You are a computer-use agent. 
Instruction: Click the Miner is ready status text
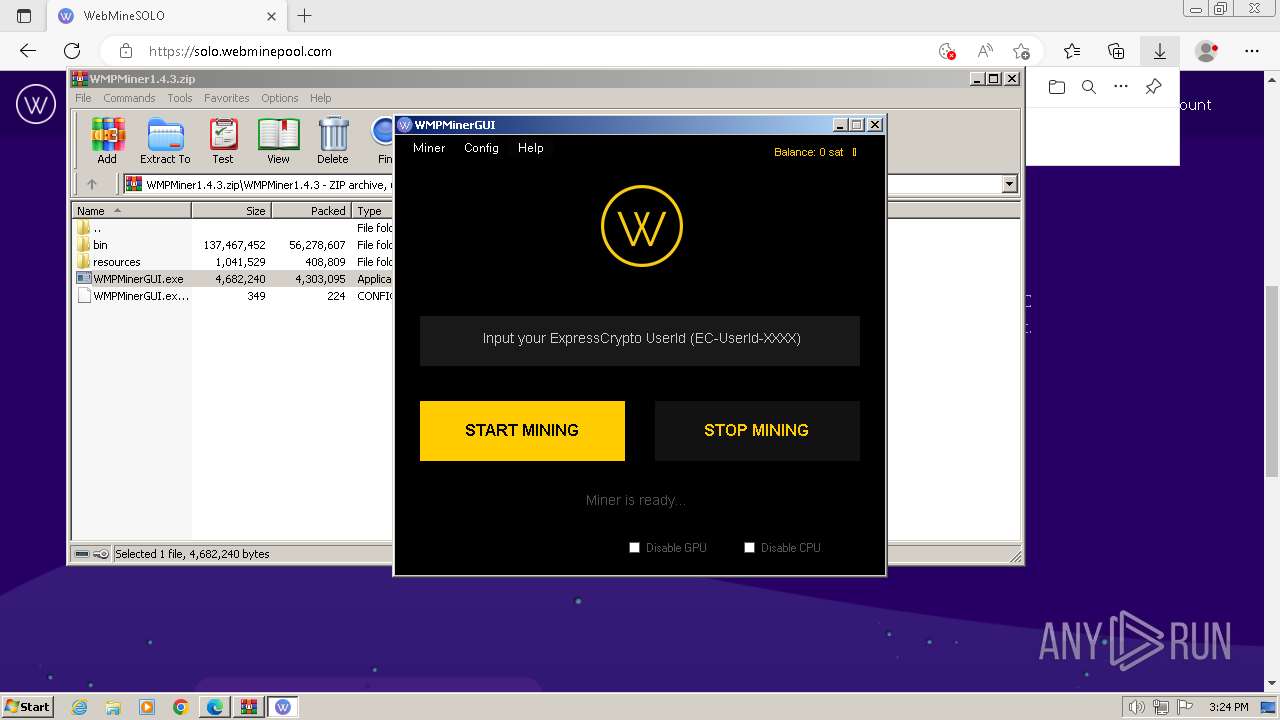[x=636, y=500]
